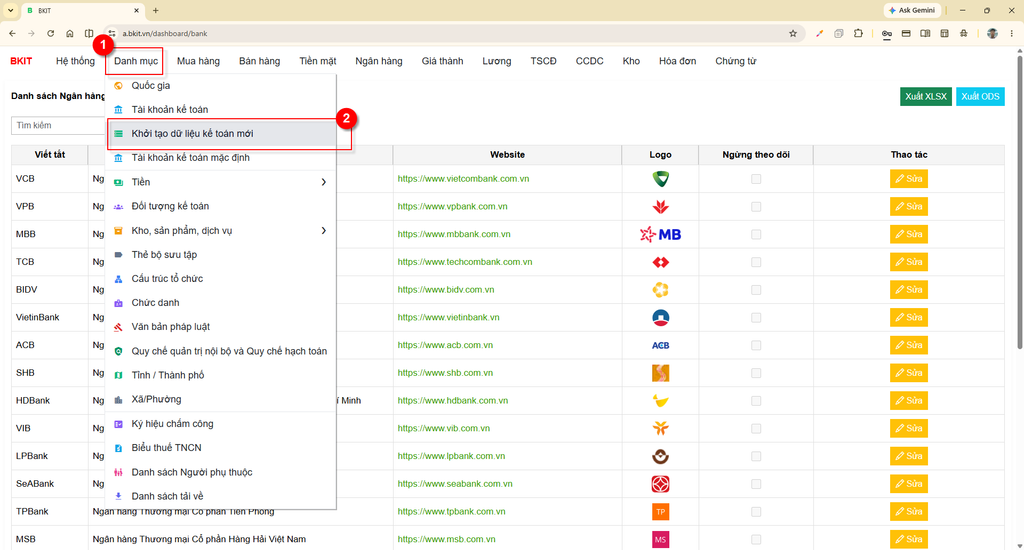
Task: Open the Danh mục menu
Action: 135,61
